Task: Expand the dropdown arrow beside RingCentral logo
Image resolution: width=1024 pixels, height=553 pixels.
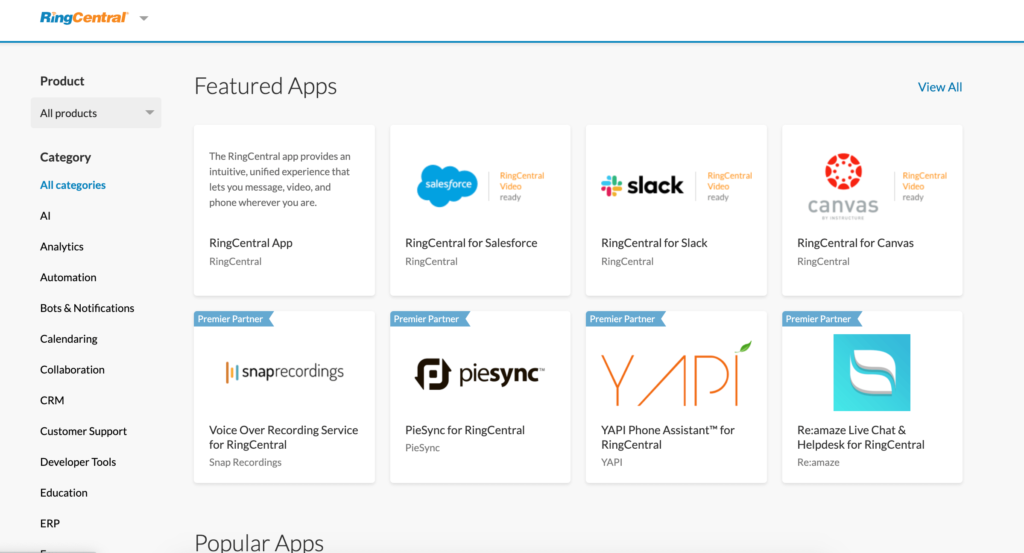Action: coord(144,19)
